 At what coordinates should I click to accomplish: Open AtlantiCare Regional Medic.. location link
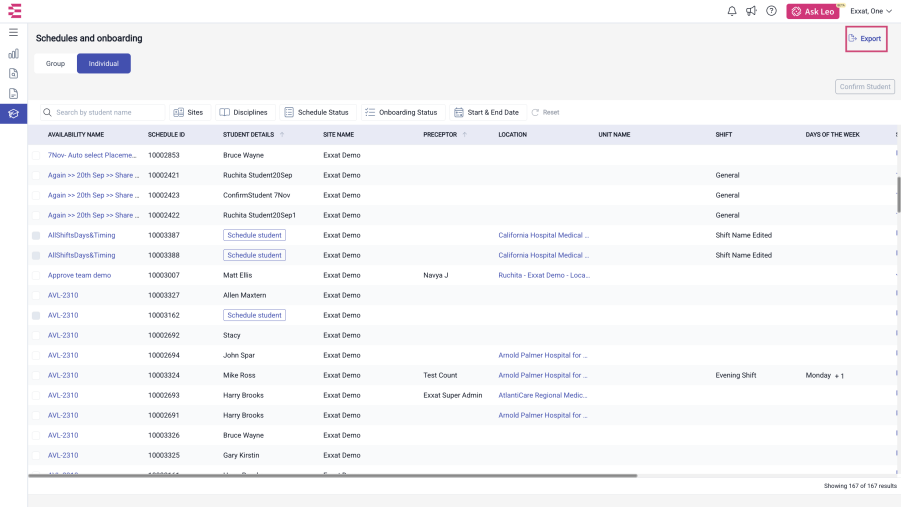542,395
